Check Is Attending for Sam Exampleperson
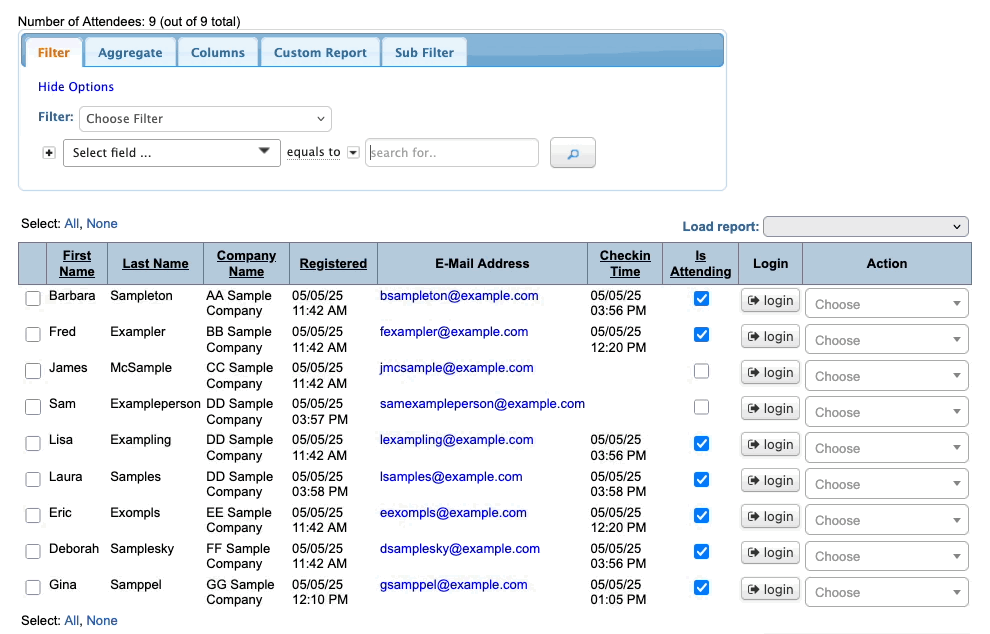 [x=701, y=407]
